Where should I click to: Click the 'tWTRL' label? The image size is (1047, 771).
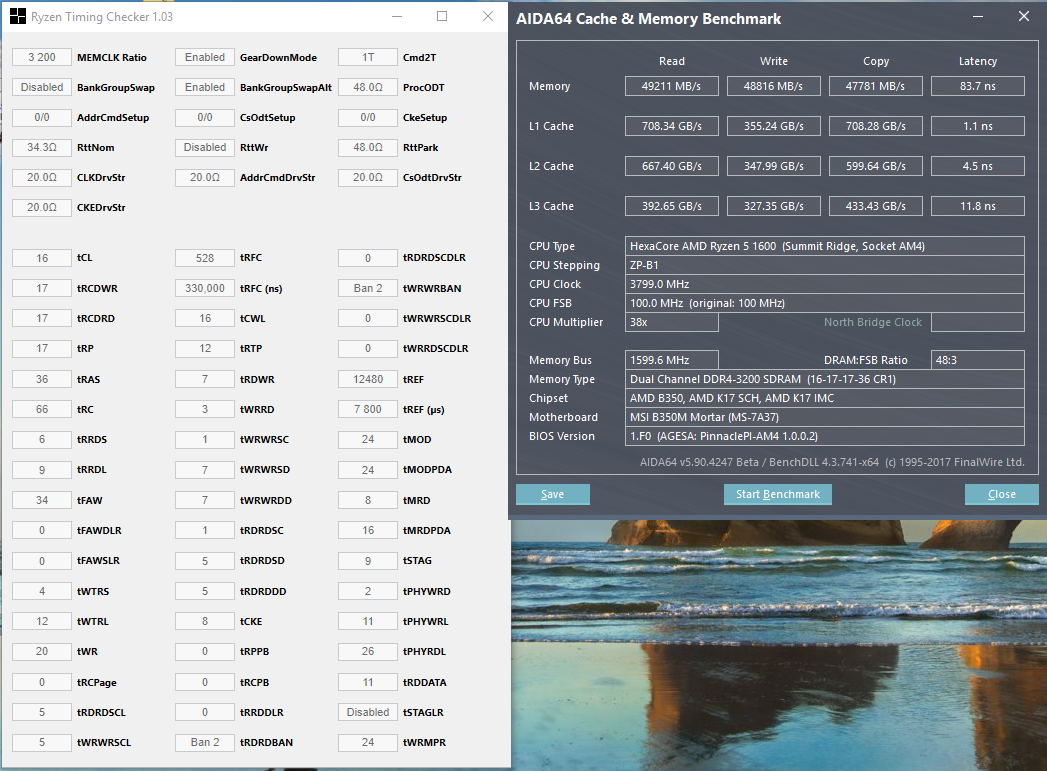(93, 621)
